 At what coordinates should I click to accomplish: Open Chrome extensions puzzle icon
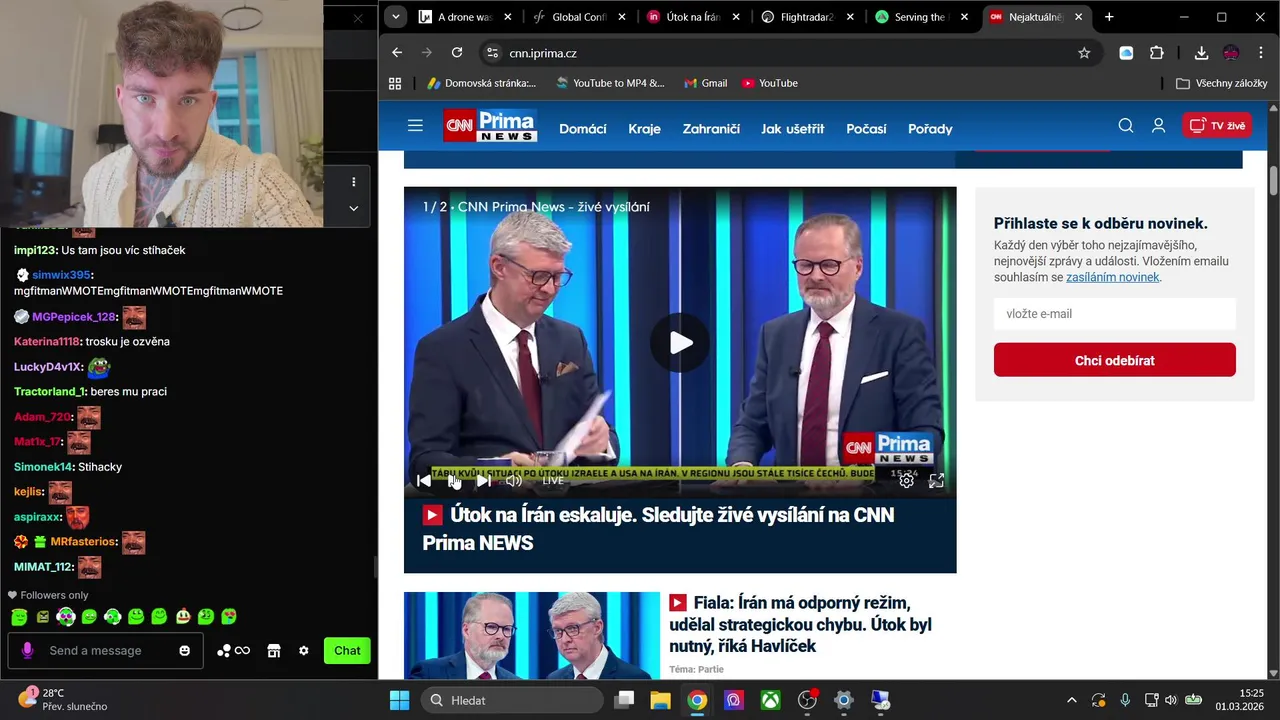1157,53
